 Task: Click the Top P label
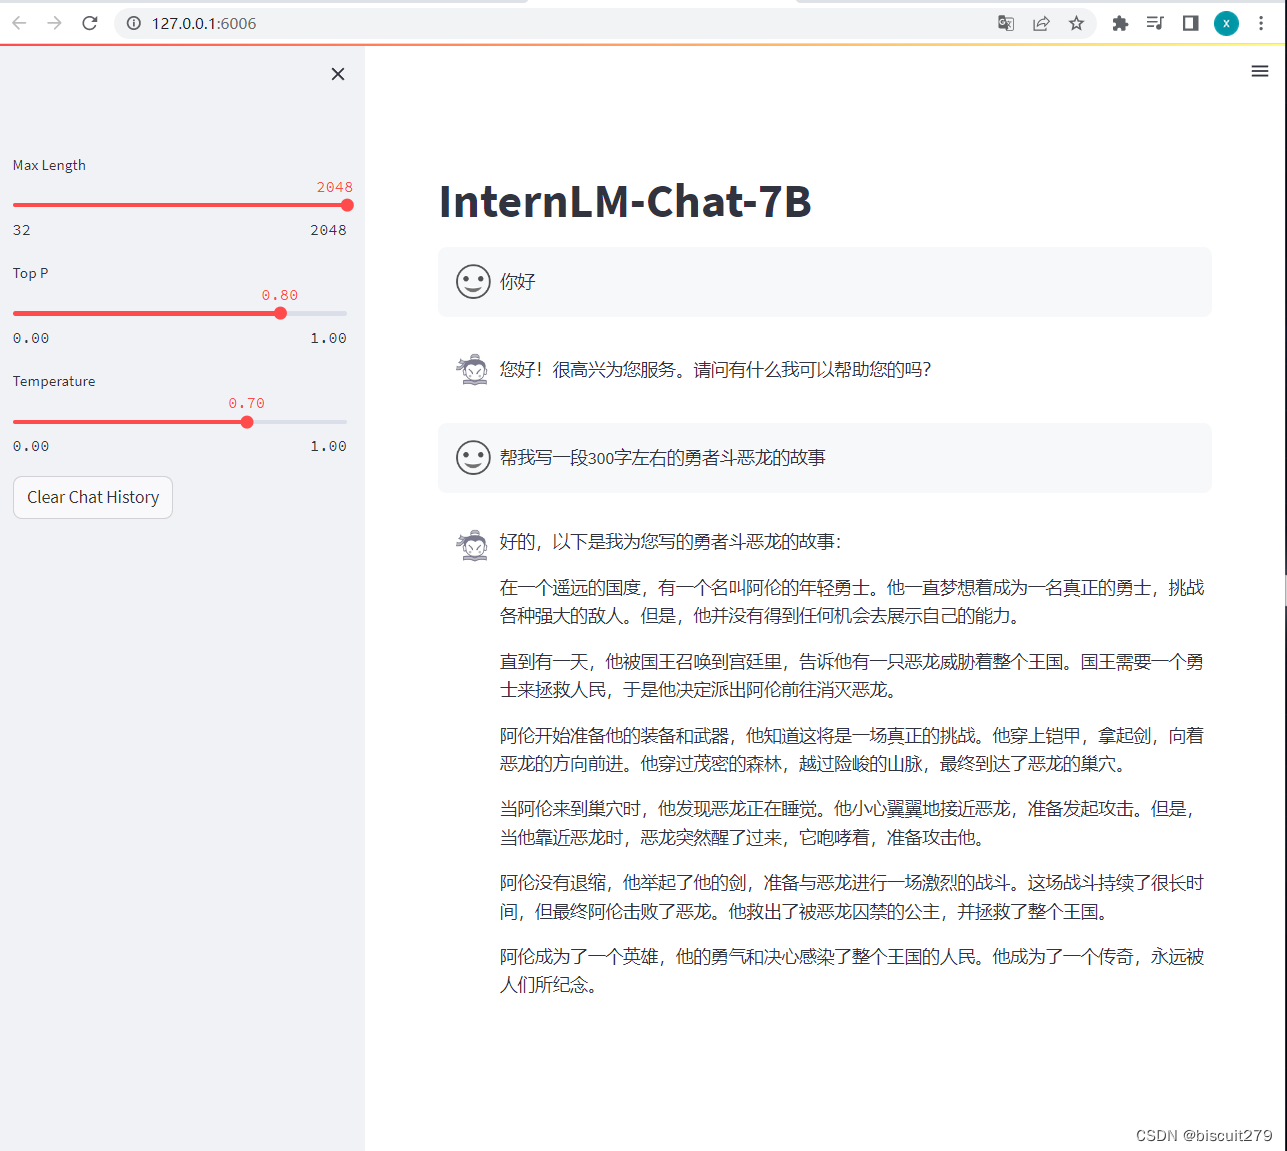pyautogui.click(x=30, y=273)
